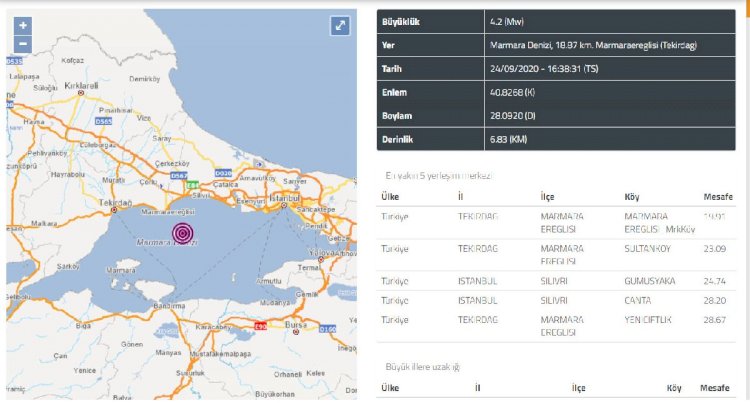The image size is (750, 403).
Task: Click the red E90 road sign
Action: pos(260,326)
